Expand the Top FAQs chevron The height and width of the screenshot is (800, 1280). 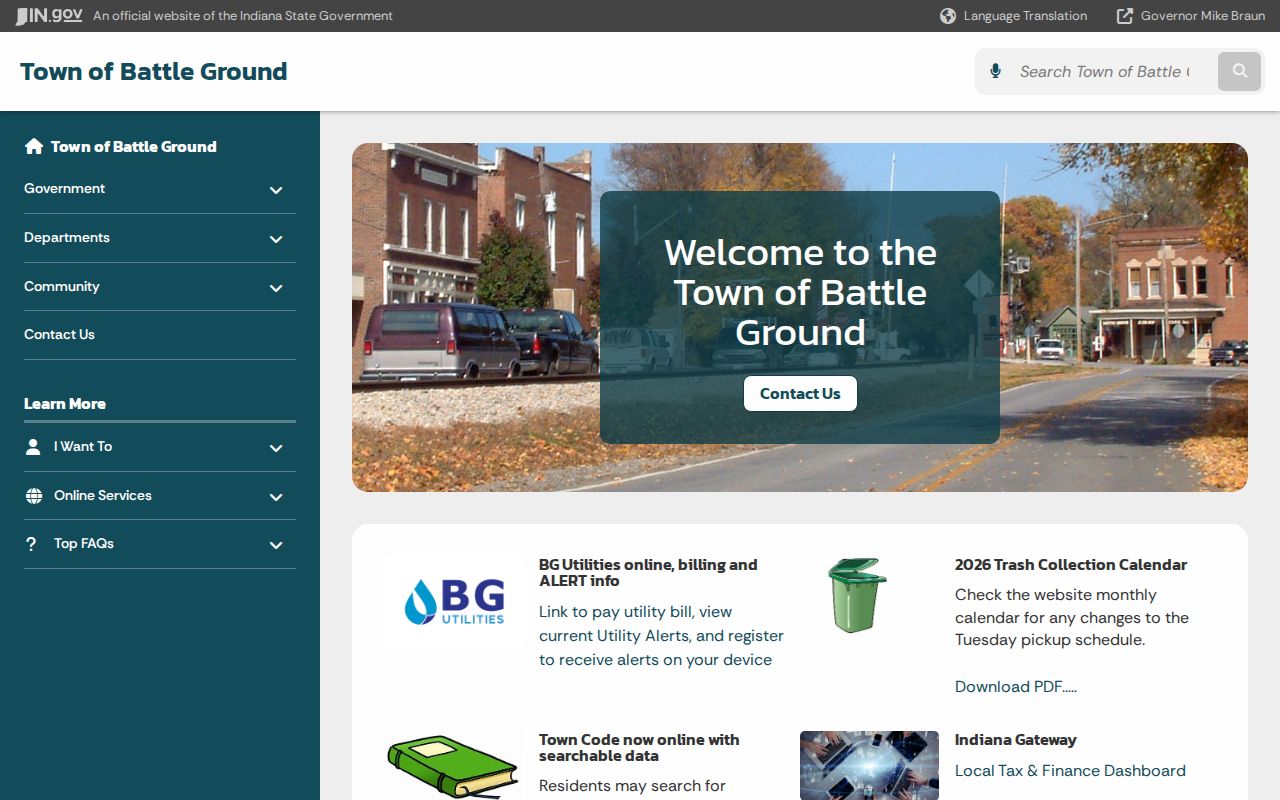click(x=276, y=545)
